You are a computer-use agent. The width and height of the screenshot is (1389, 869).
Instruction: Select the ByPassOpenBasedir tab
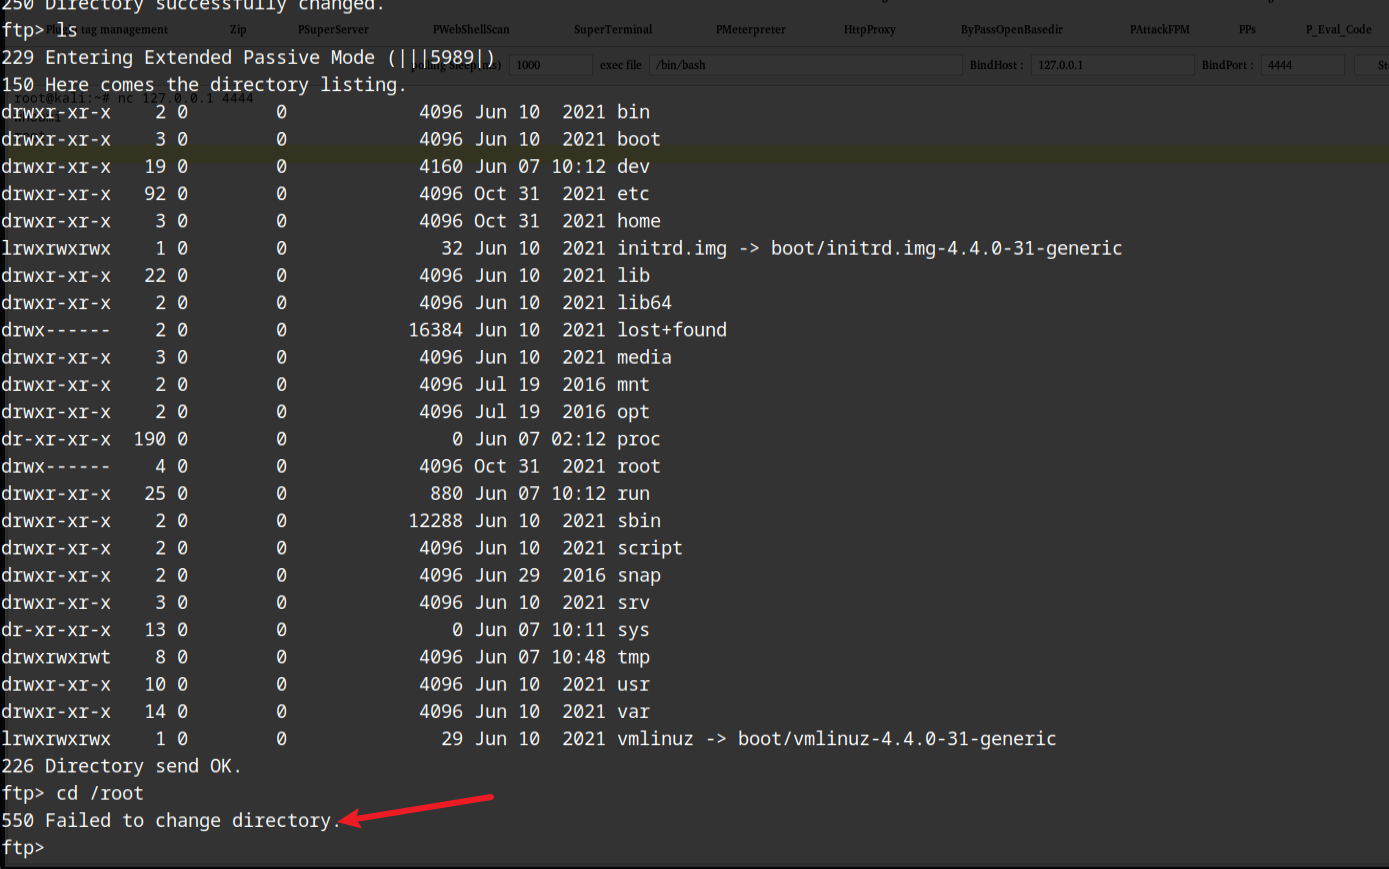(1011, 30)
